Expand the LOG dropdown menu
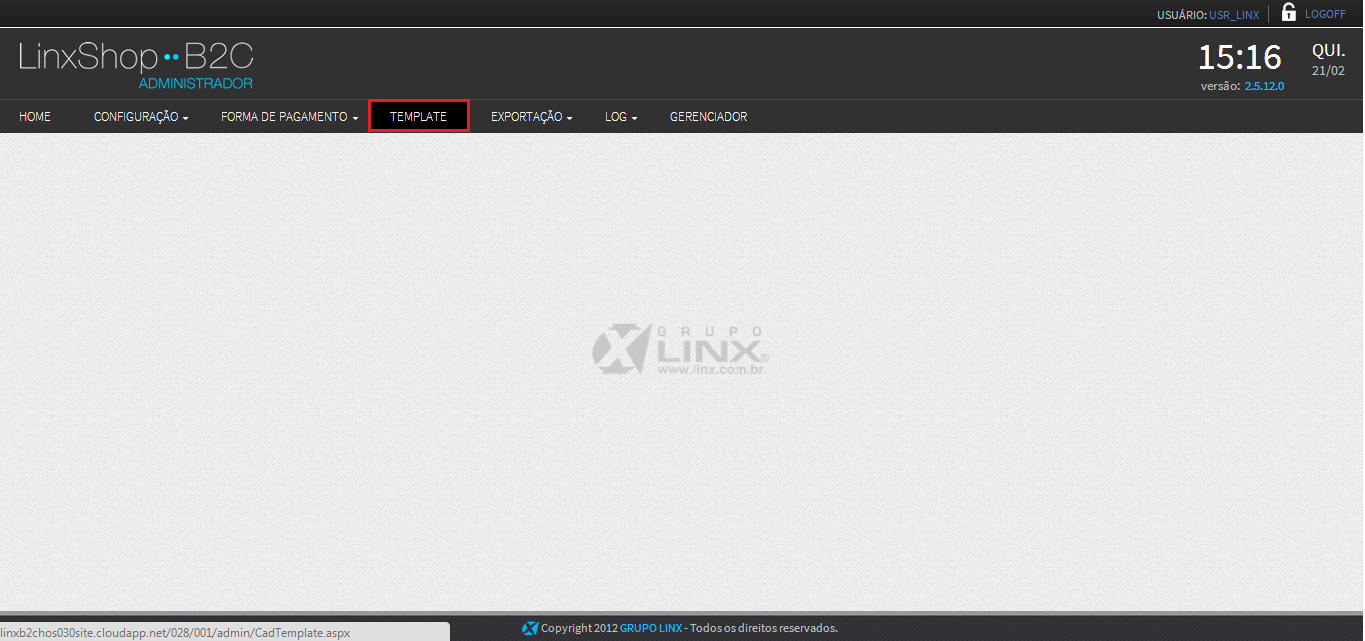The image size is (1365, 641). 621,117
